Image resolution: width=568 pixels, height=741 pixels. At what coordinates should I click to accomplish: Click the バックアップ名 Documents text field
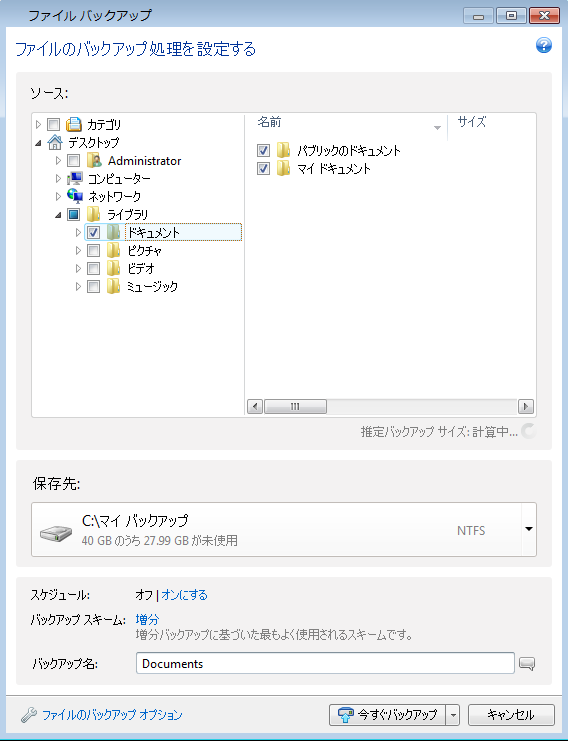pyautogui.click(x=325, y=663)
